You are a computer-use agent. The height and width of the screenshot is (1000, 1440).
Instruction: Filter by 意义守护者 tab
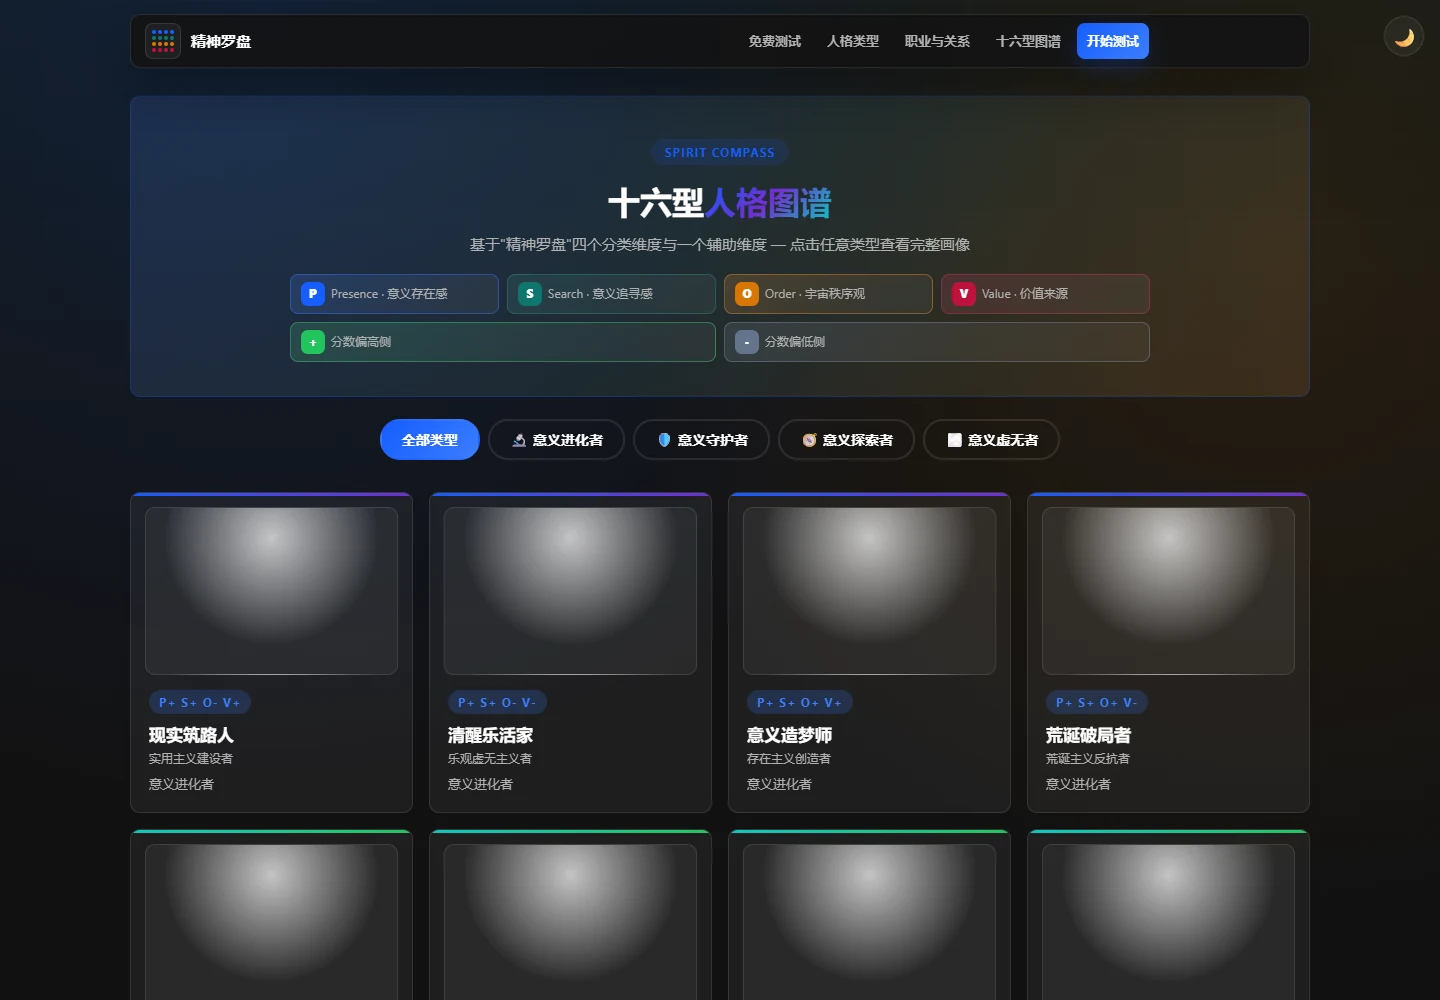[701, 440]
